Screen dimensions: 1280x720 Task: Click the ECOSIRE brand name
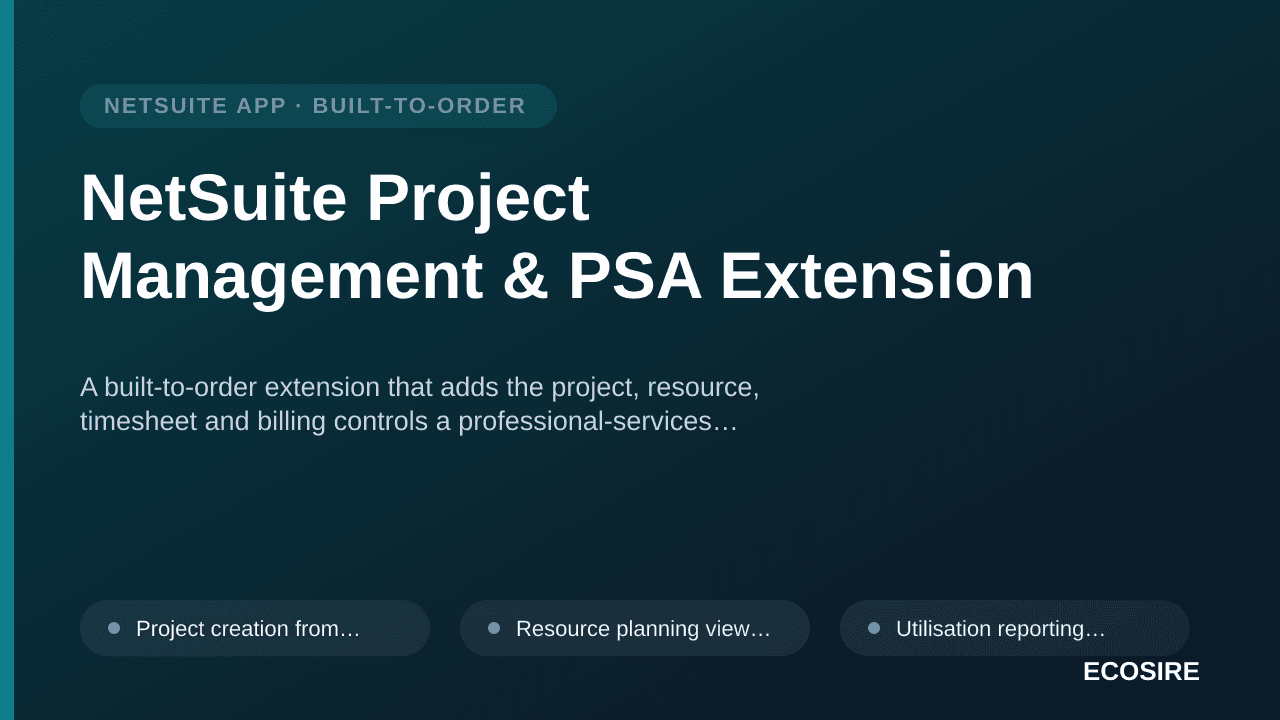pyautogui.click(x=1141, y=672)
